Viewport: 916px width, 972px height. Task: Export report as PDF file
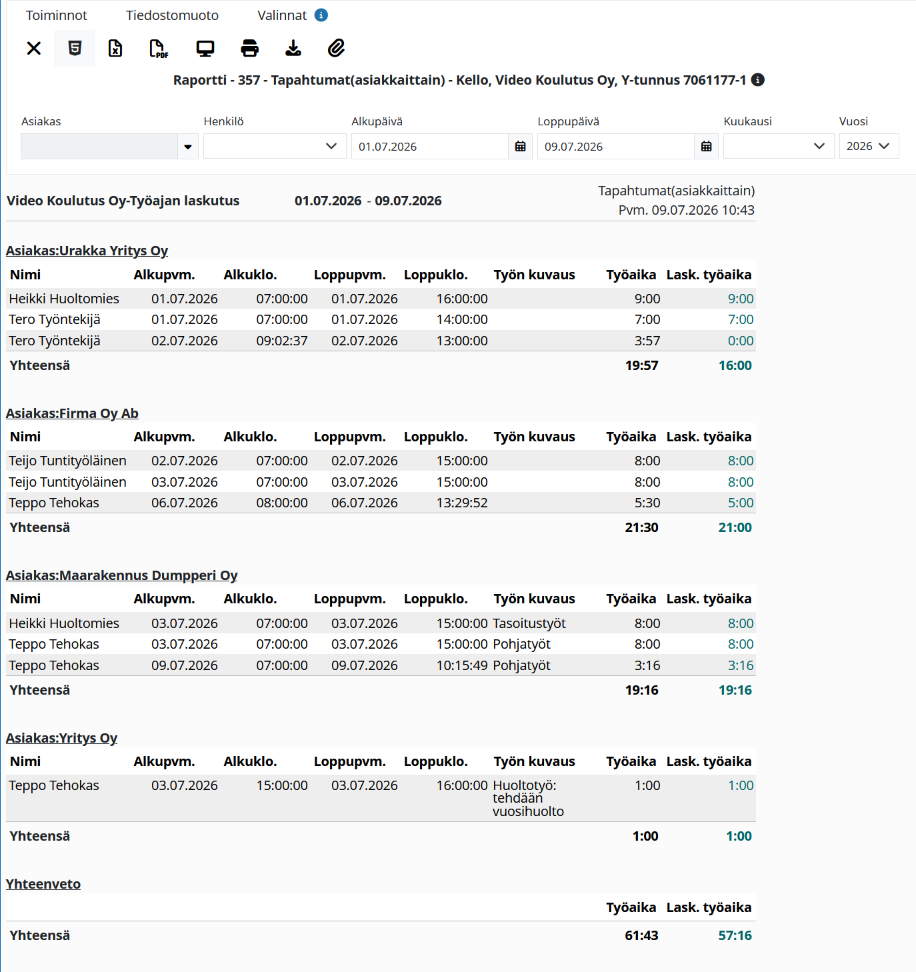pyautogui.click(x=159, y=48)
